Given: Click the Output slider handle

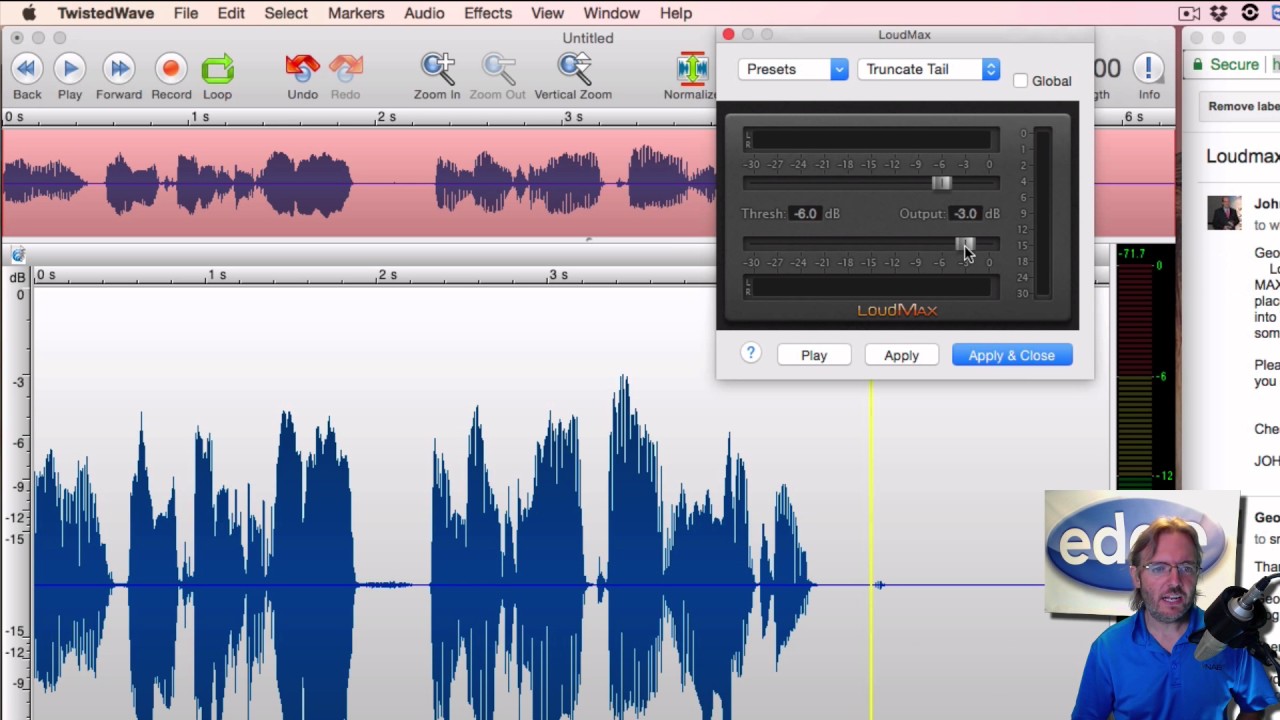Looking at the screenshot, I should [x=964, y=244].
